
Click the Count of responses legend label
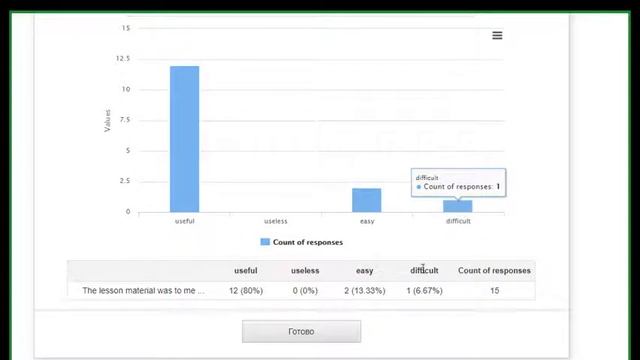pos(308,242)
